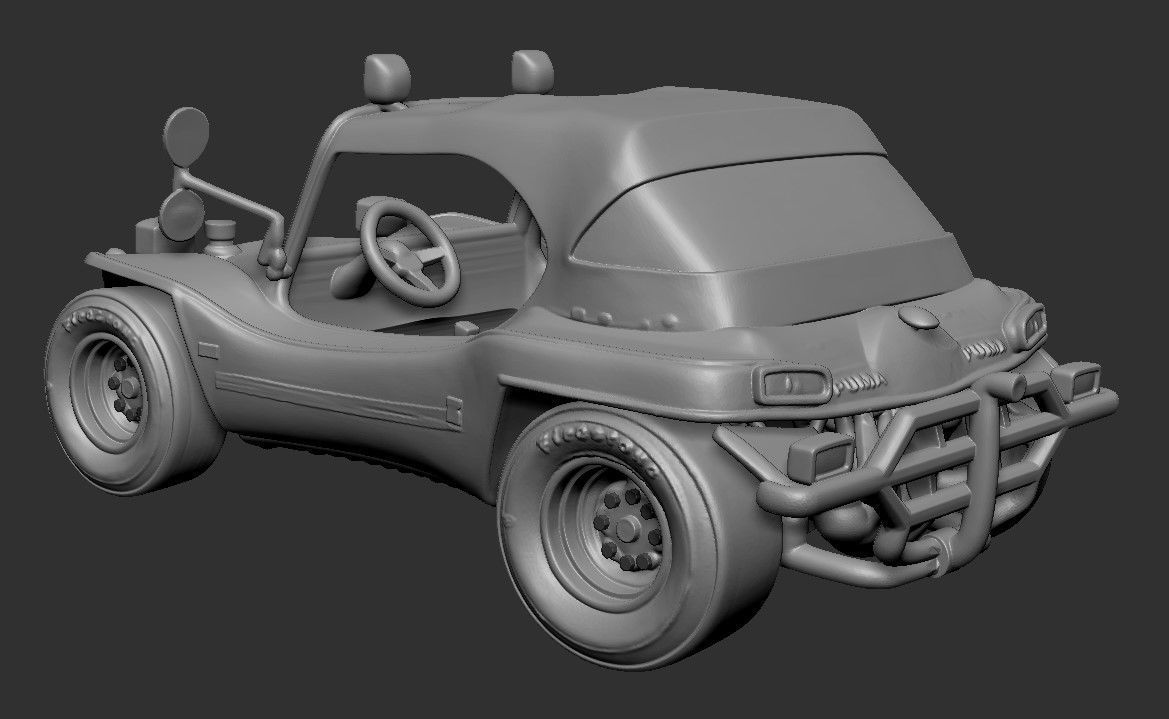Click the soft-top rear window panel

pos(768,213)
